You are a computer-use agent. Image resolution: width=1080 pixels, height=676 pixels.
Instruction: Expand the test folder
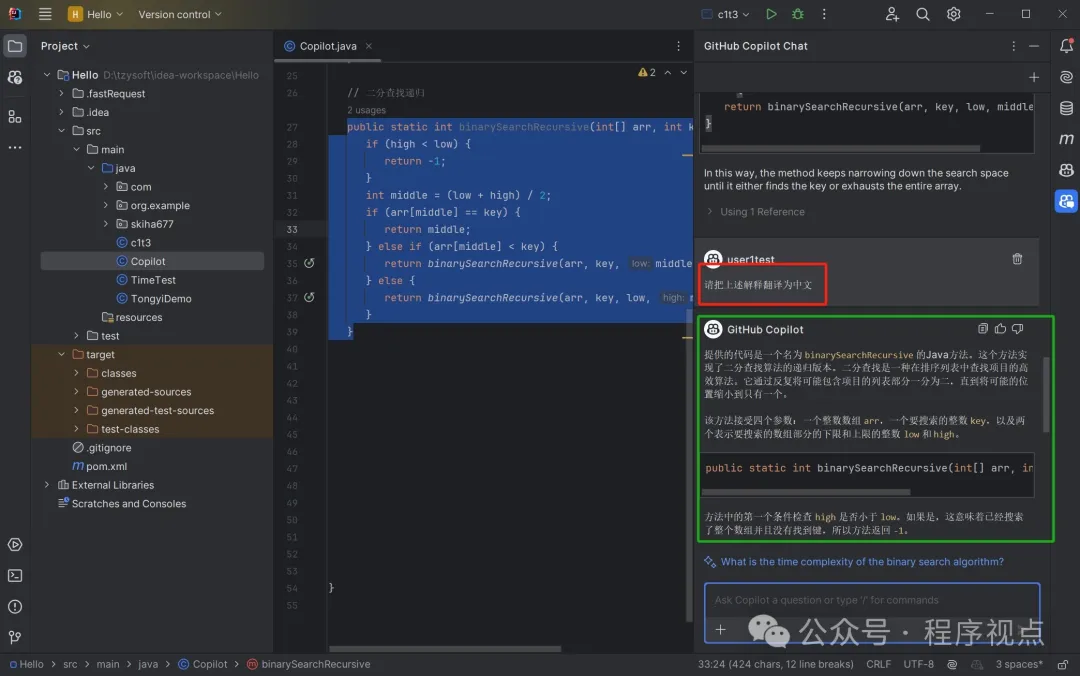[76, 336]
